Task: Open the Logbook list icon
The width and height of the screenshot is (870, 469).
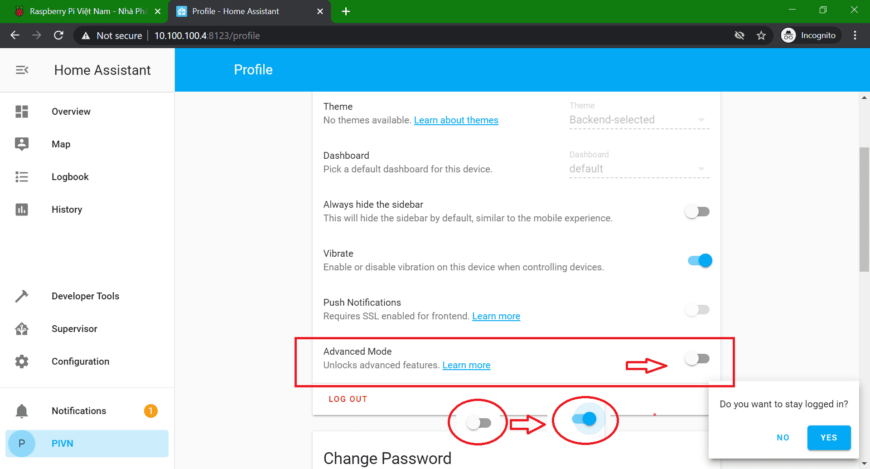Action: coord(22,177)
